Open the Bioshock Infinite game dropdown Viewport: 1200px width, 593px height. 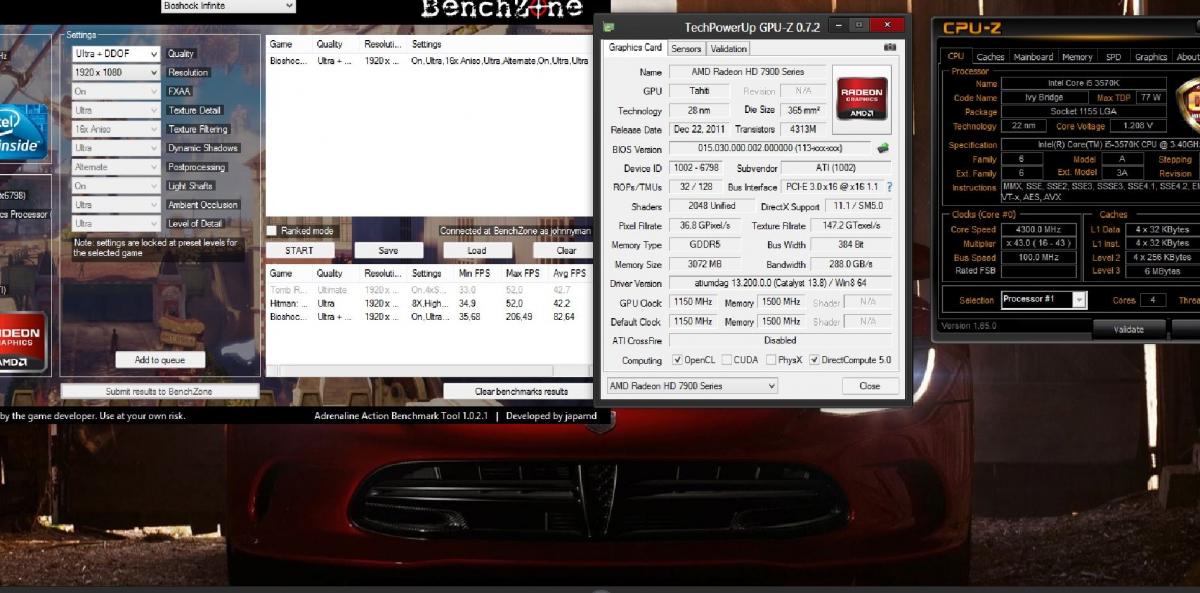(x=228, y=6)
